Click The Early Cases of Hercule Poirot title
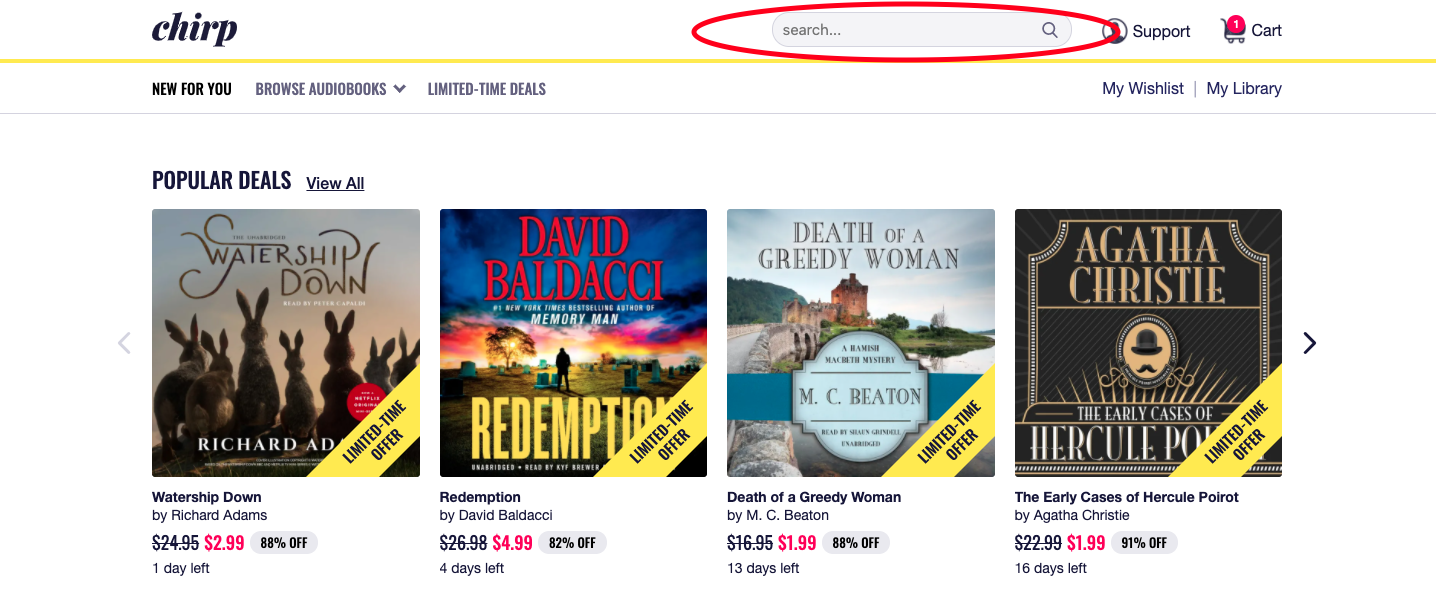This screenshot has height=607, width=1436. [1126, 497]
